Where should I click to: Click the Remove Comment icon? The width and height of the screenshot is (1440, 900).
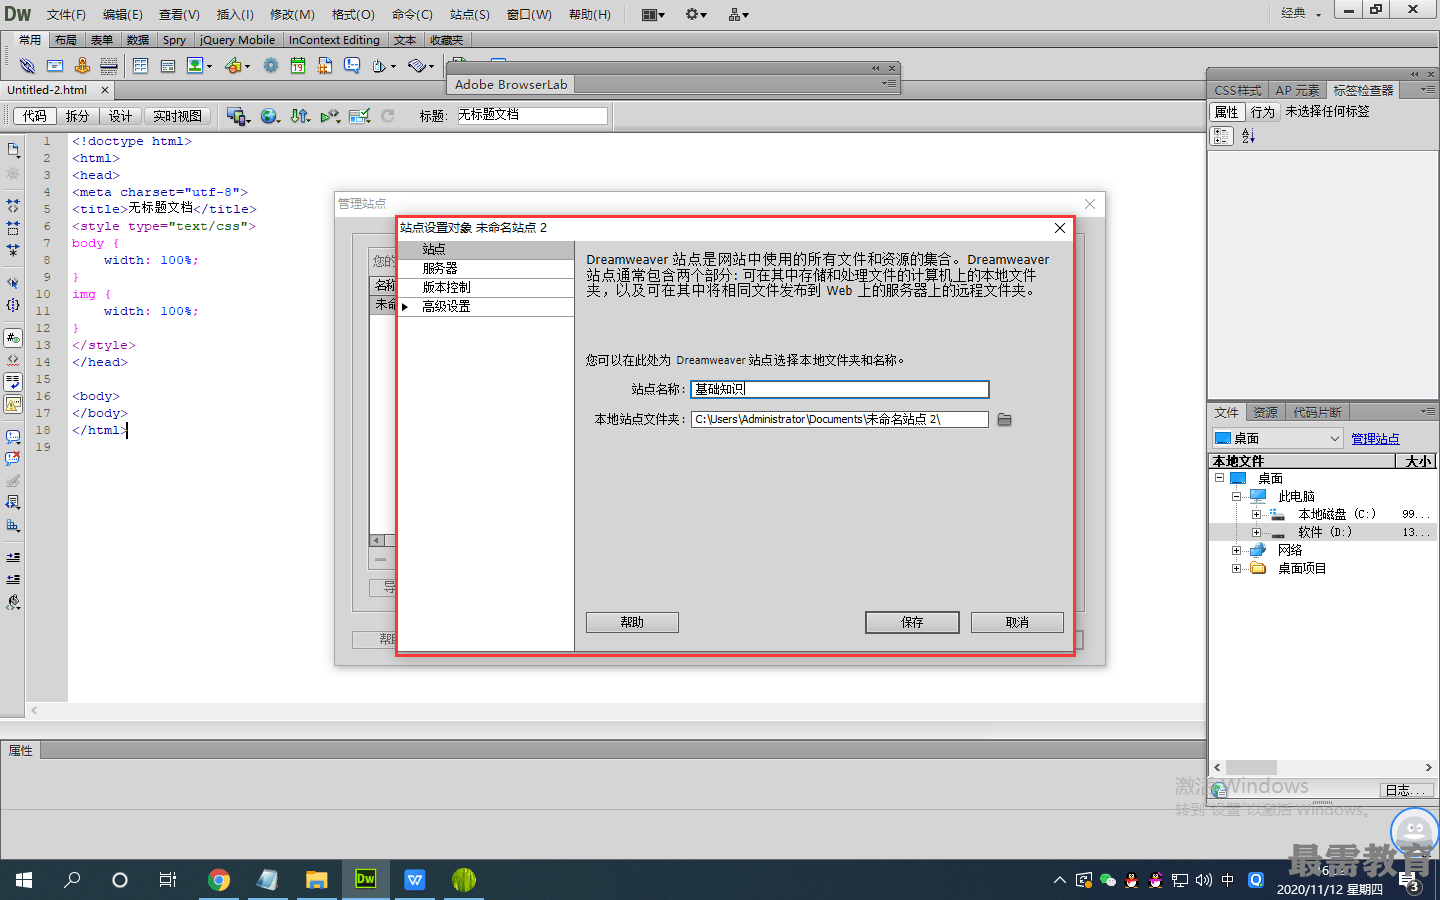click(13, 459)
